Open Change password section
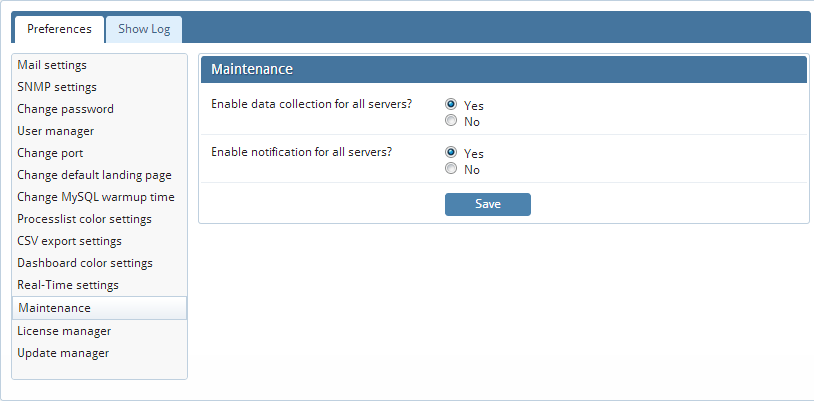 pyautogui.click(x=65, y=109)
